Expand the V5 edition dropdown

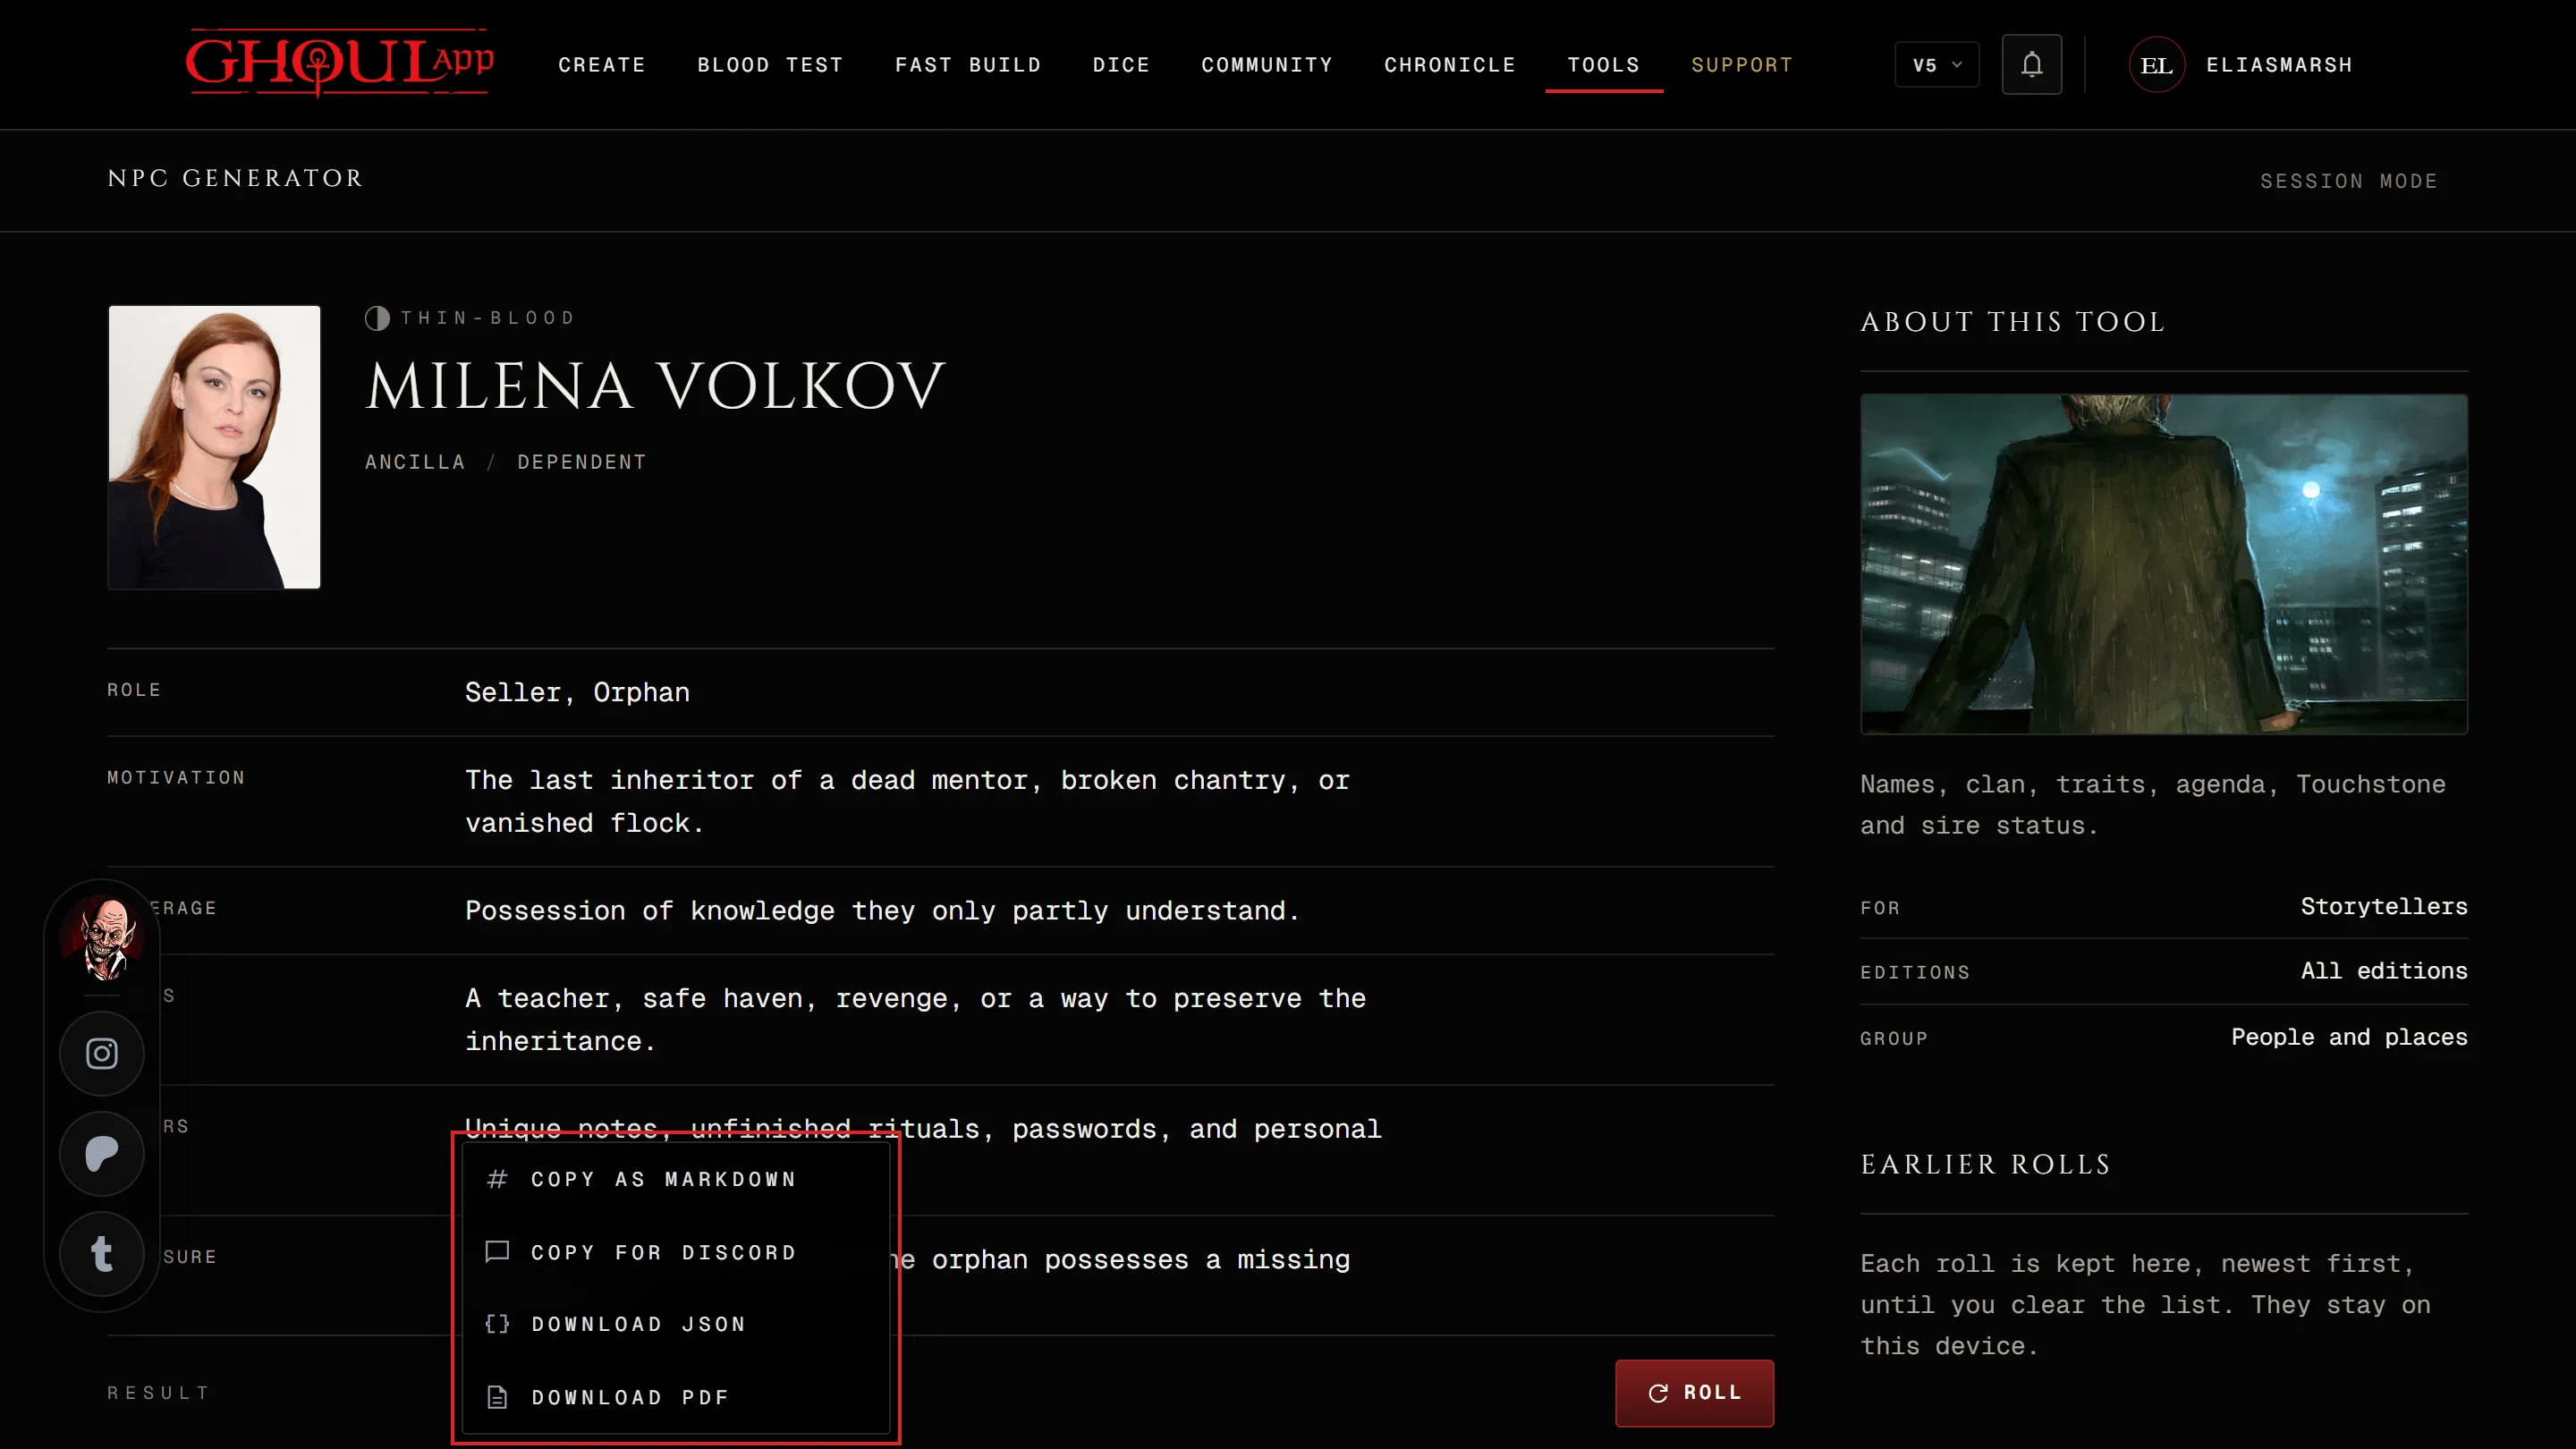pos(1936,65)
